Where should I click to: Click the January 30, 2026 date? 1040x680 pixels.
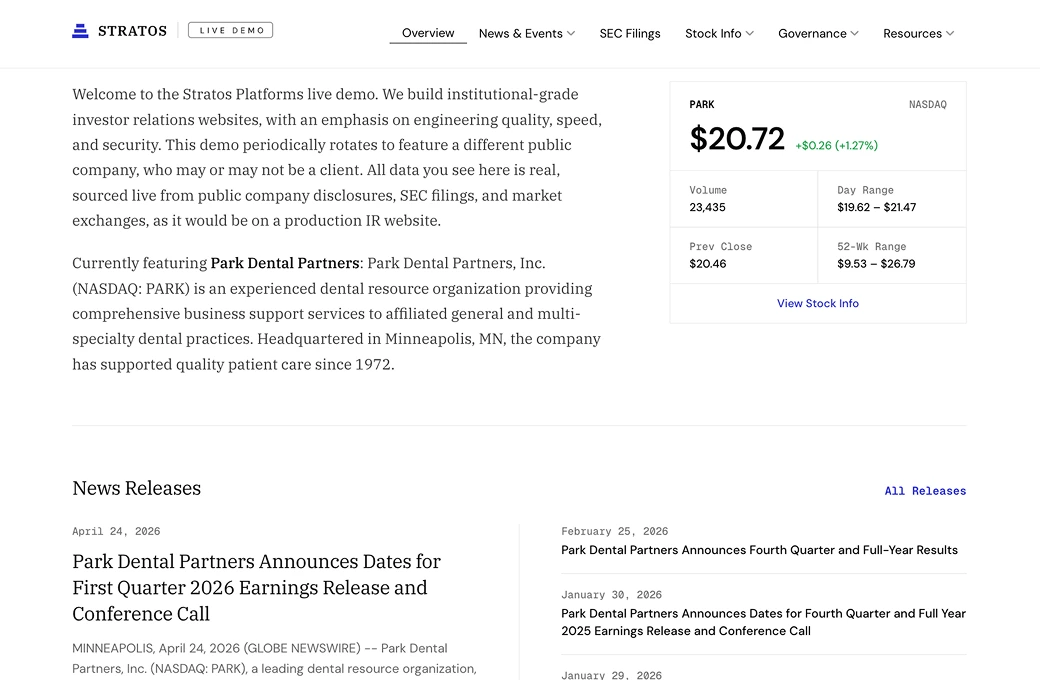tap(612, 595)
